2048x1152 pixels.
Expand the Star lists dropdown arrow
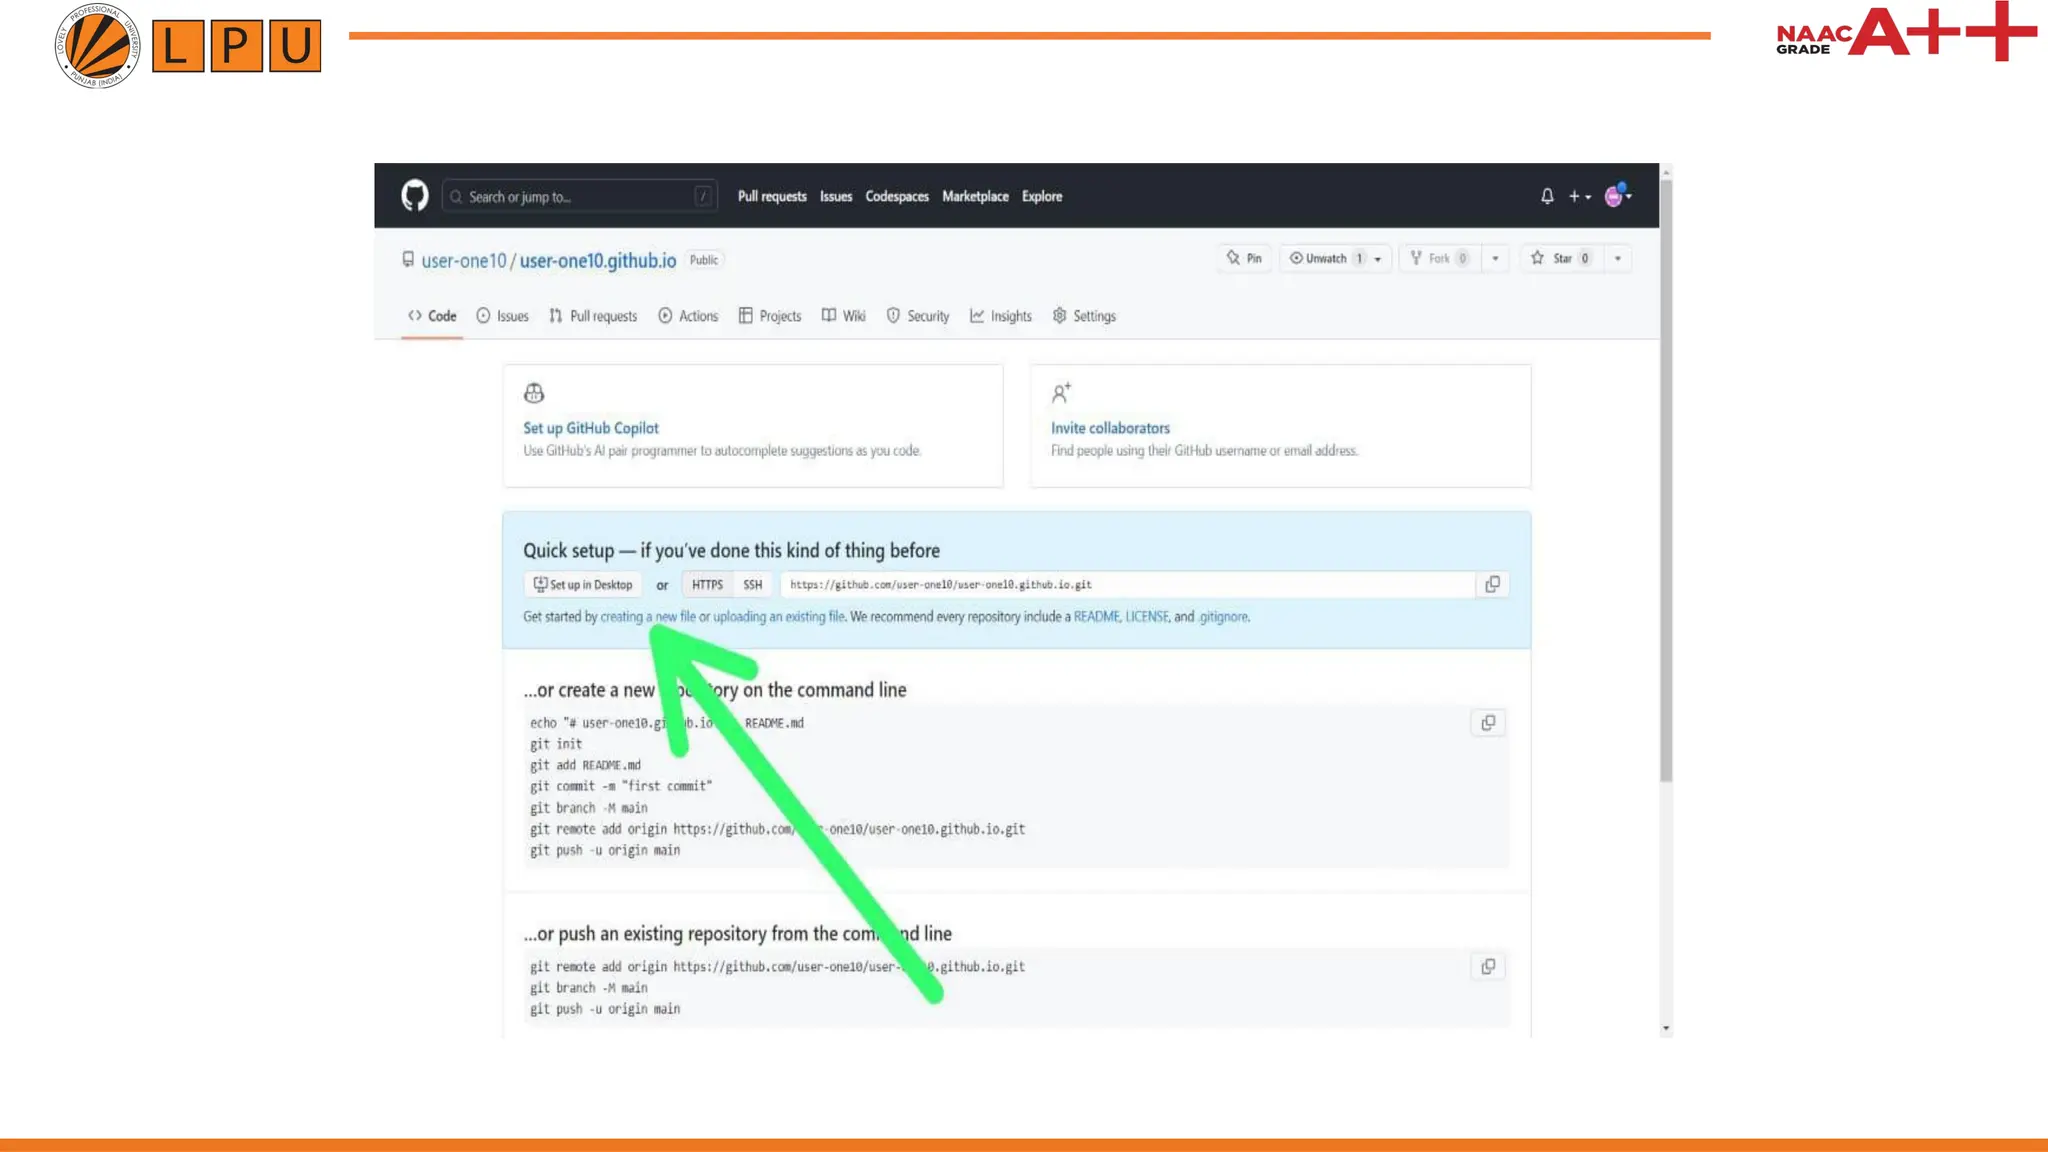pos(1618,258)
